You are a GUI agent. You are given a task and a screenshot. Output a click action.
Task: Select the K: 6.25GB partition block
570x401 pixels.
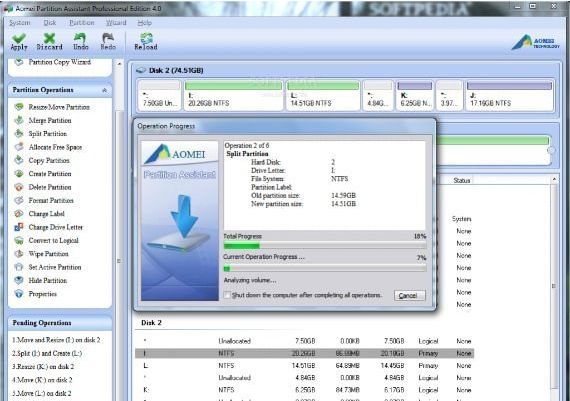point(415,96)
